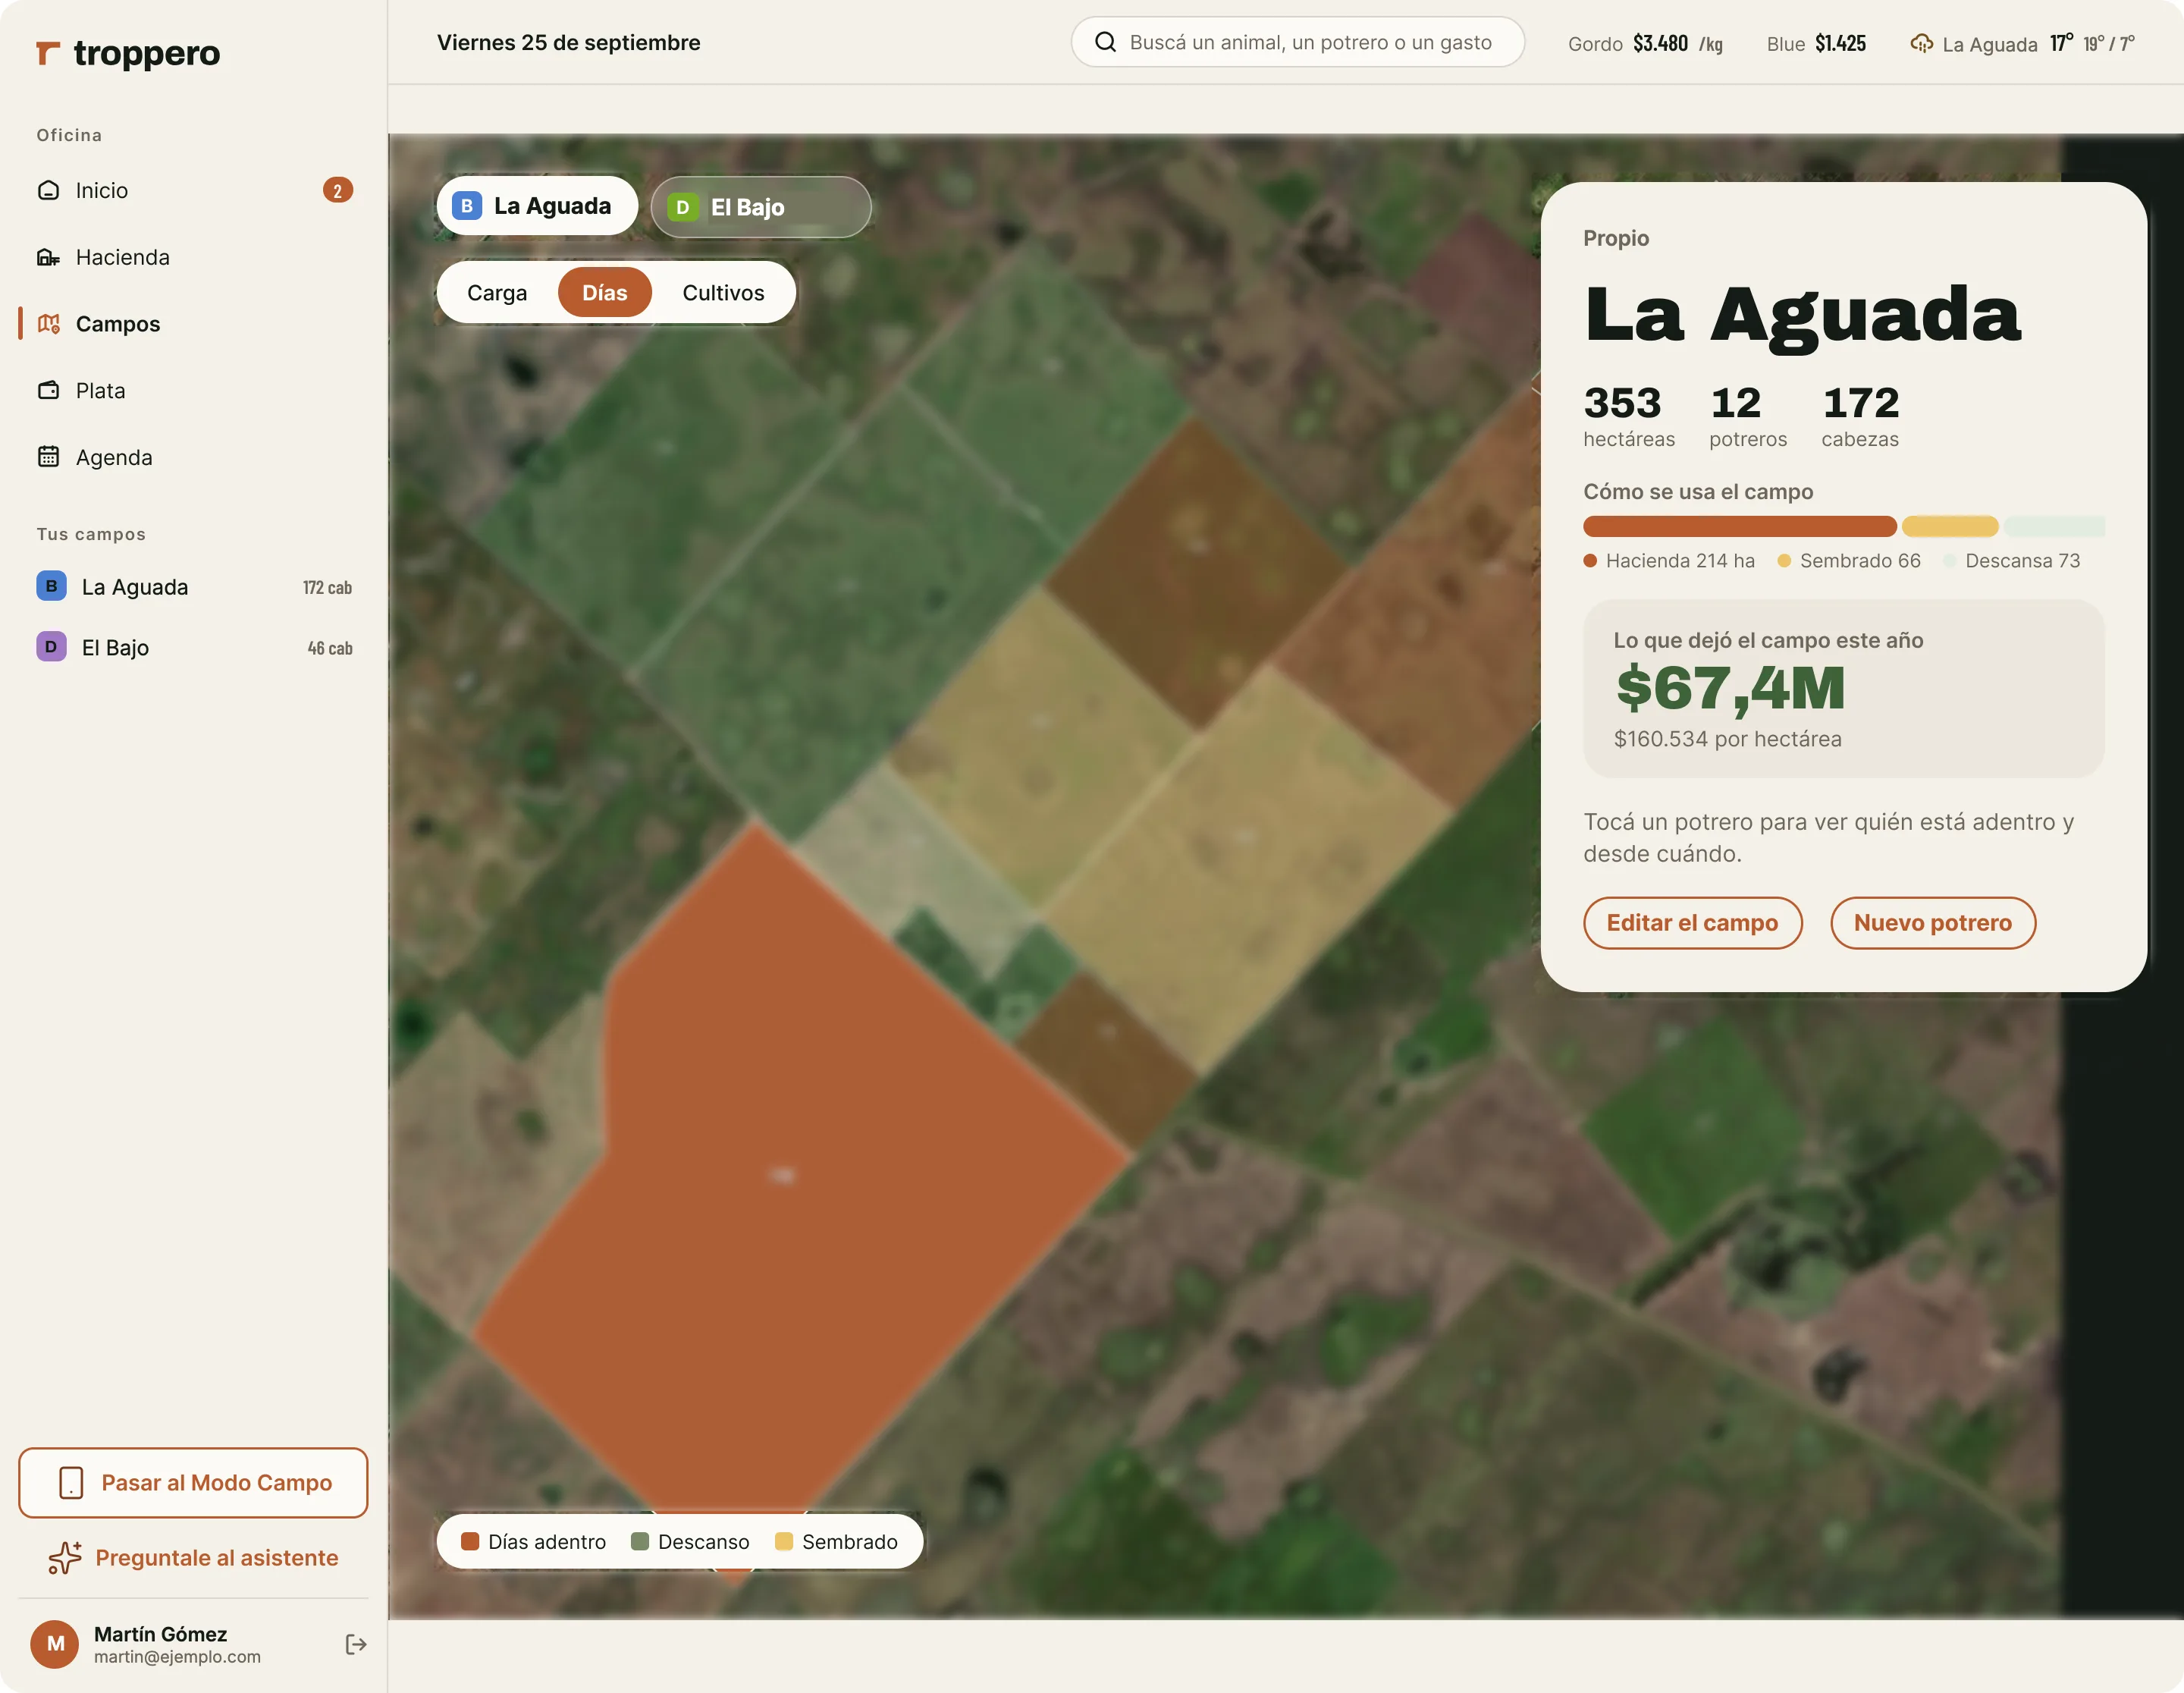Image resolution: width=2184 pixels, height=1693 pixels.
Task: Click the Inicio home icon
Action: [48, 190]
